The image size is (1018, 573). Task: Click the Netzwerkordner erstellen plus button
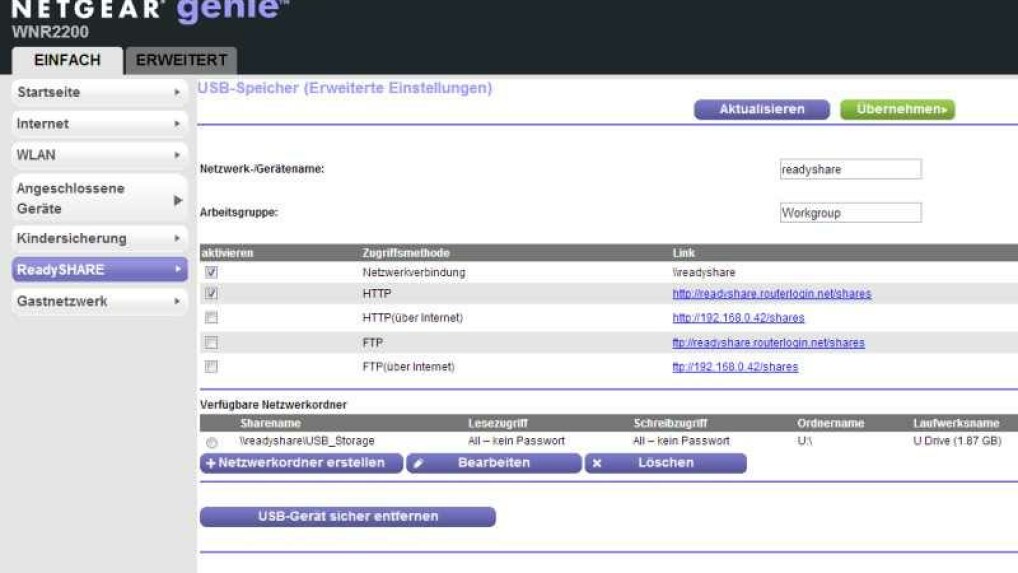tap(301, 464)
